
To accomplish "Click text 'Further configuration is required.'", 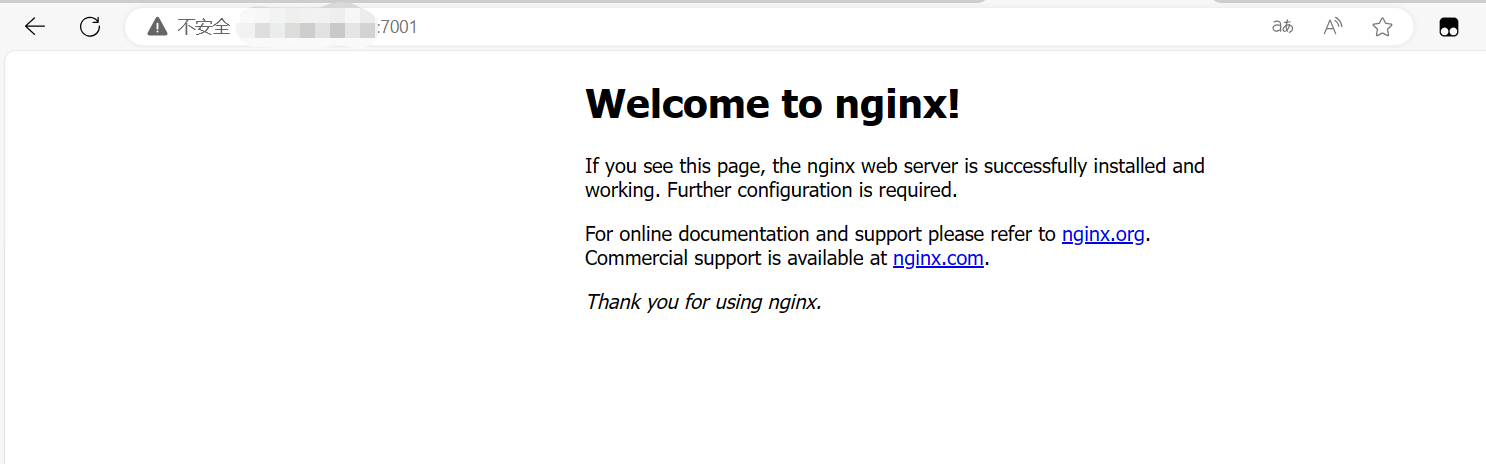I will (812, 190).
